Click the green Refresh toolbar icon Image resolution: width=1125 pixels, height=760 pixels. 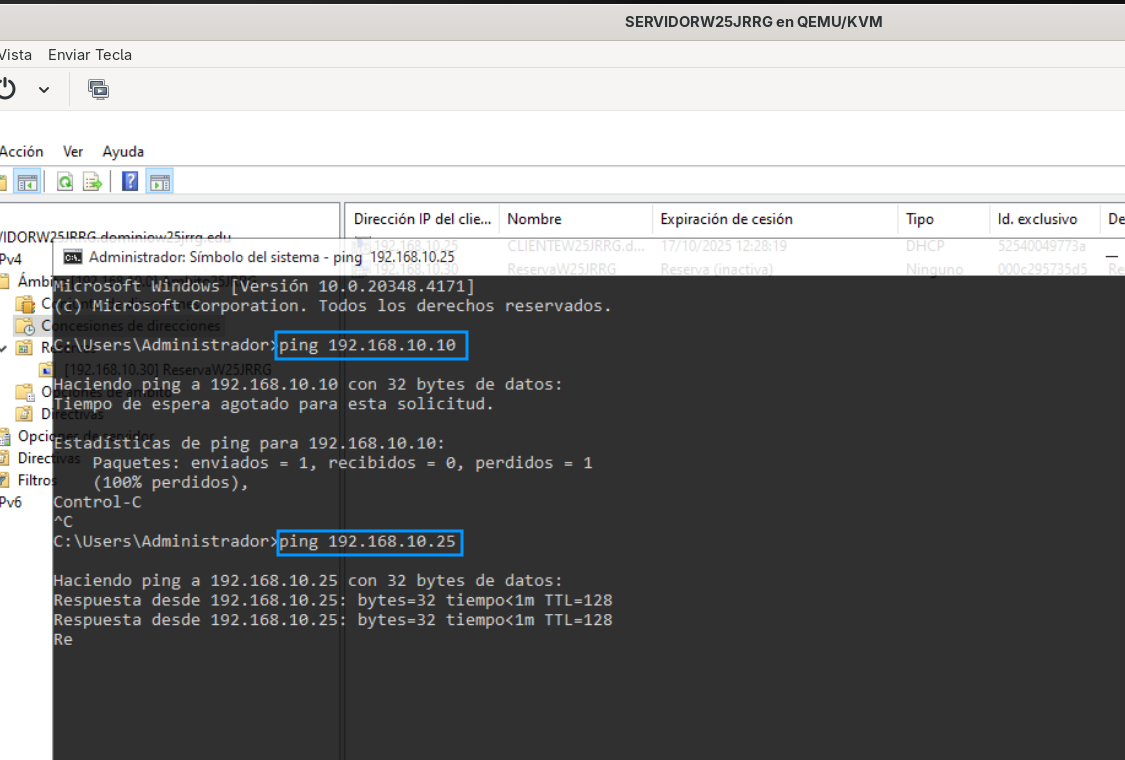pyautogui.click(x=65, y=182)
